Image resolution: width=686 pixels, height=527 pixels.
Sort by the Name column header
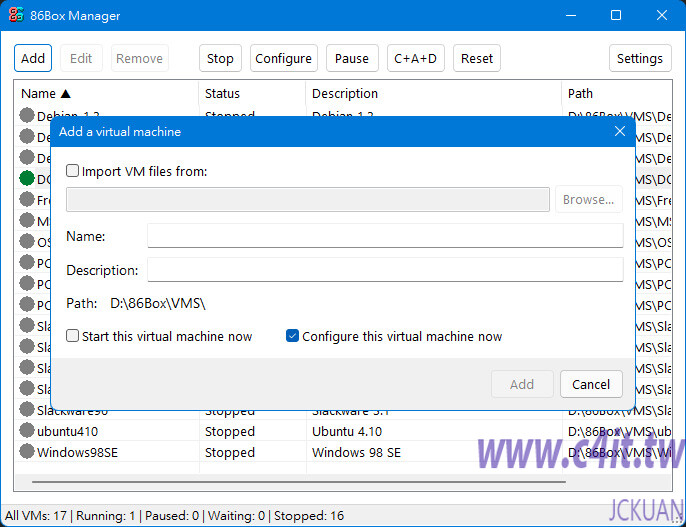tap(107, 94)
